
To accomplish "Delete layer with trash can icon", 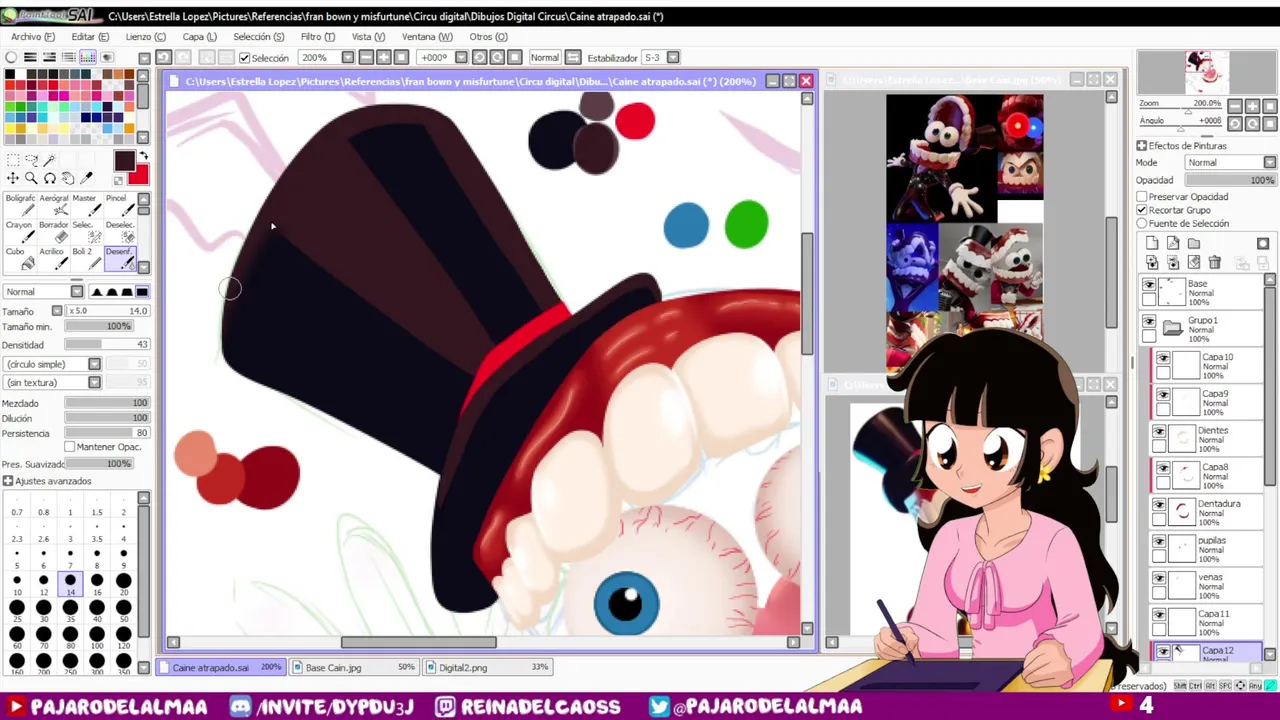I will 1215,262.
